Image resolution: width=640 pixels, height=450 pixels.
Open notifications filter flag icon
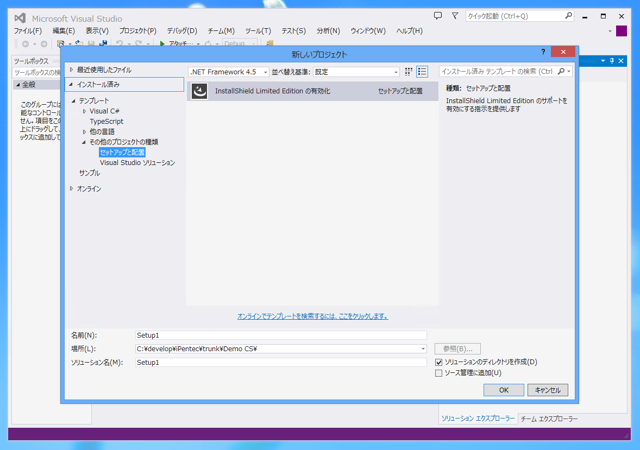tap(455, 16)
